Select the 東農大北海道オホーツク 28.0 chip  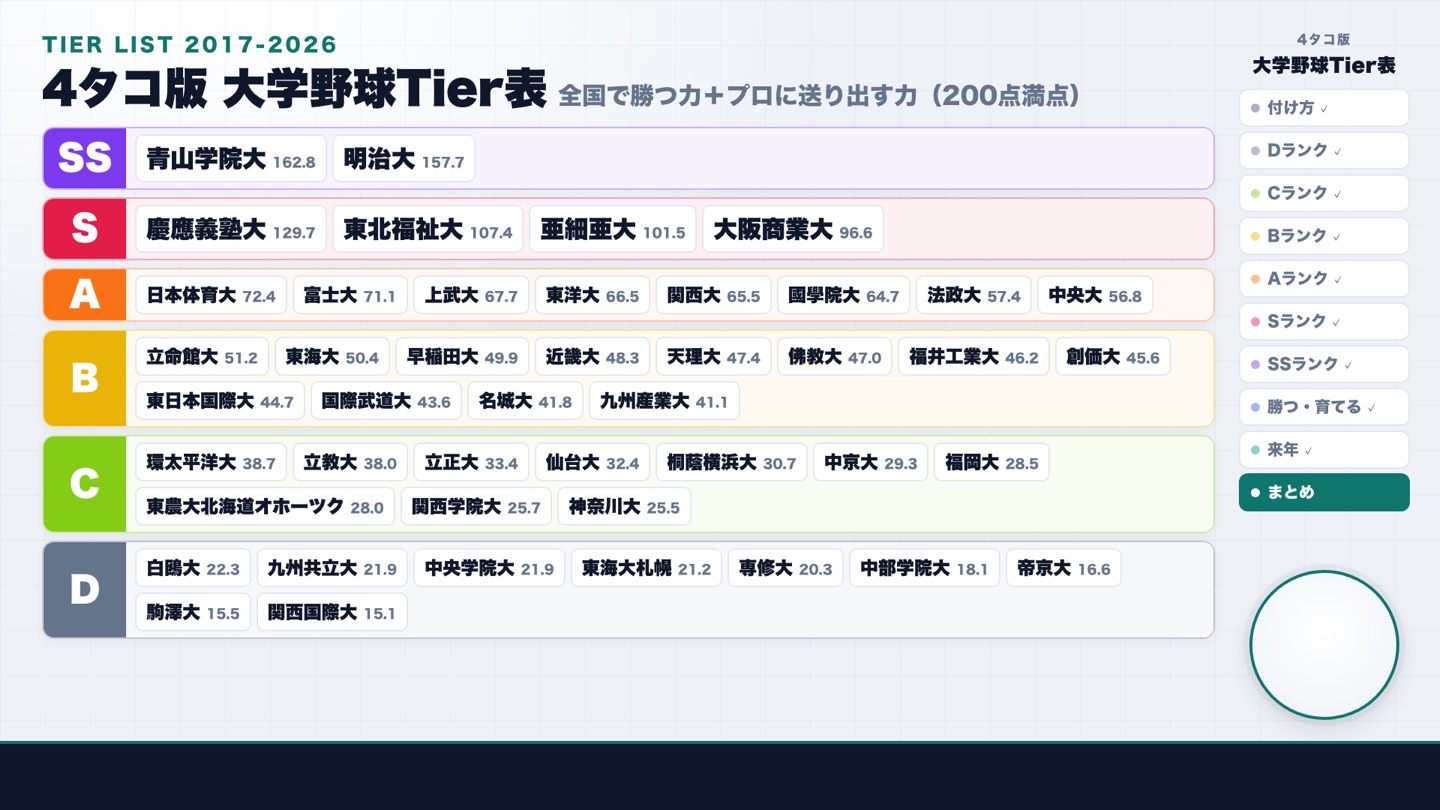265,507
